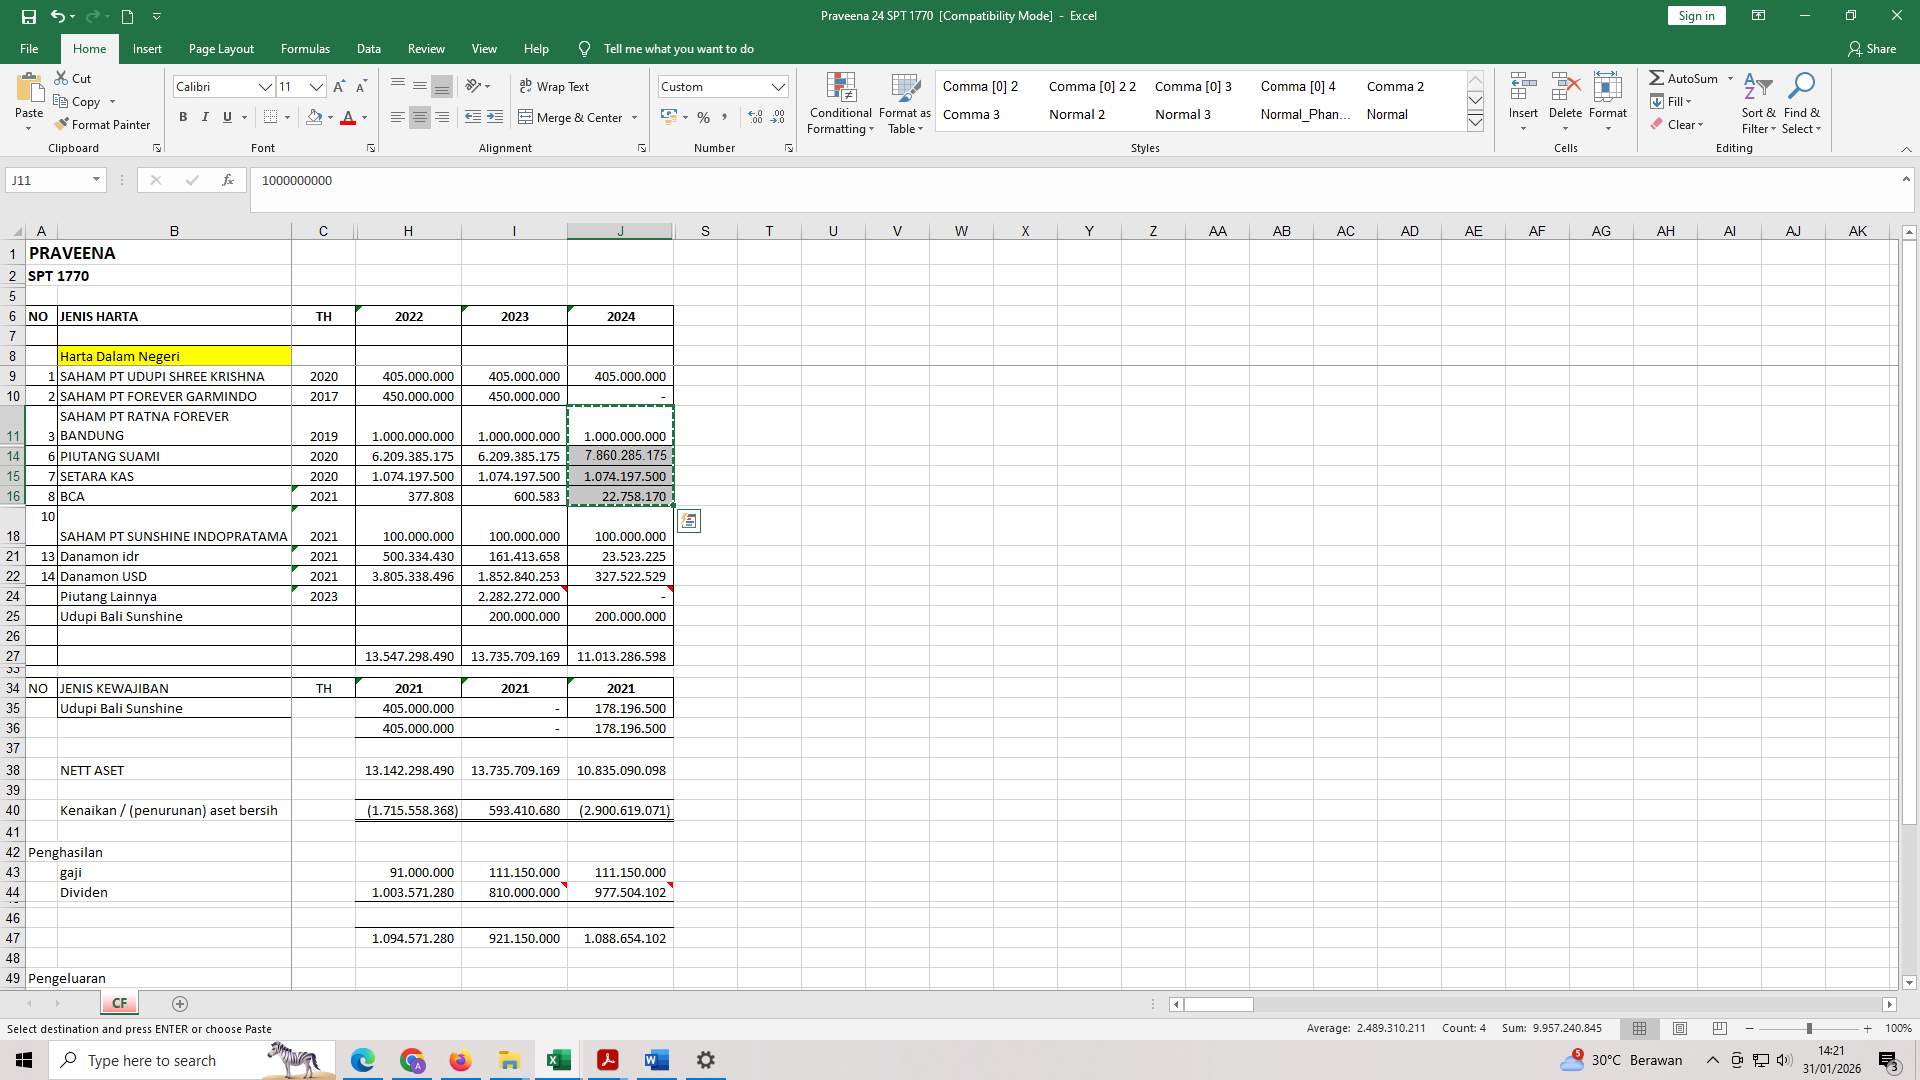Toggle Wrap Text for selection
1920x1080 pixels.
click(x=554, y=86)
